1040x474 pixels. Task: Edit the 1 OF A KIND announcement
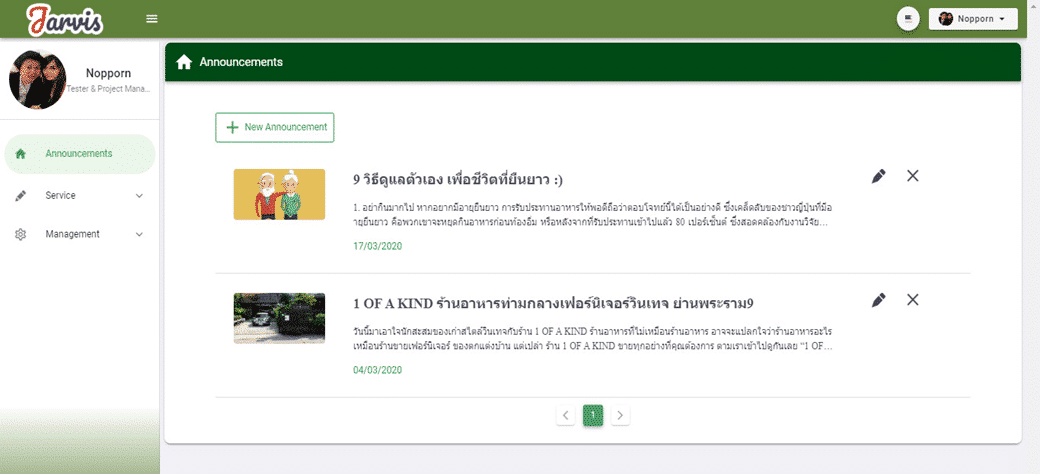(x=878, y=300)
